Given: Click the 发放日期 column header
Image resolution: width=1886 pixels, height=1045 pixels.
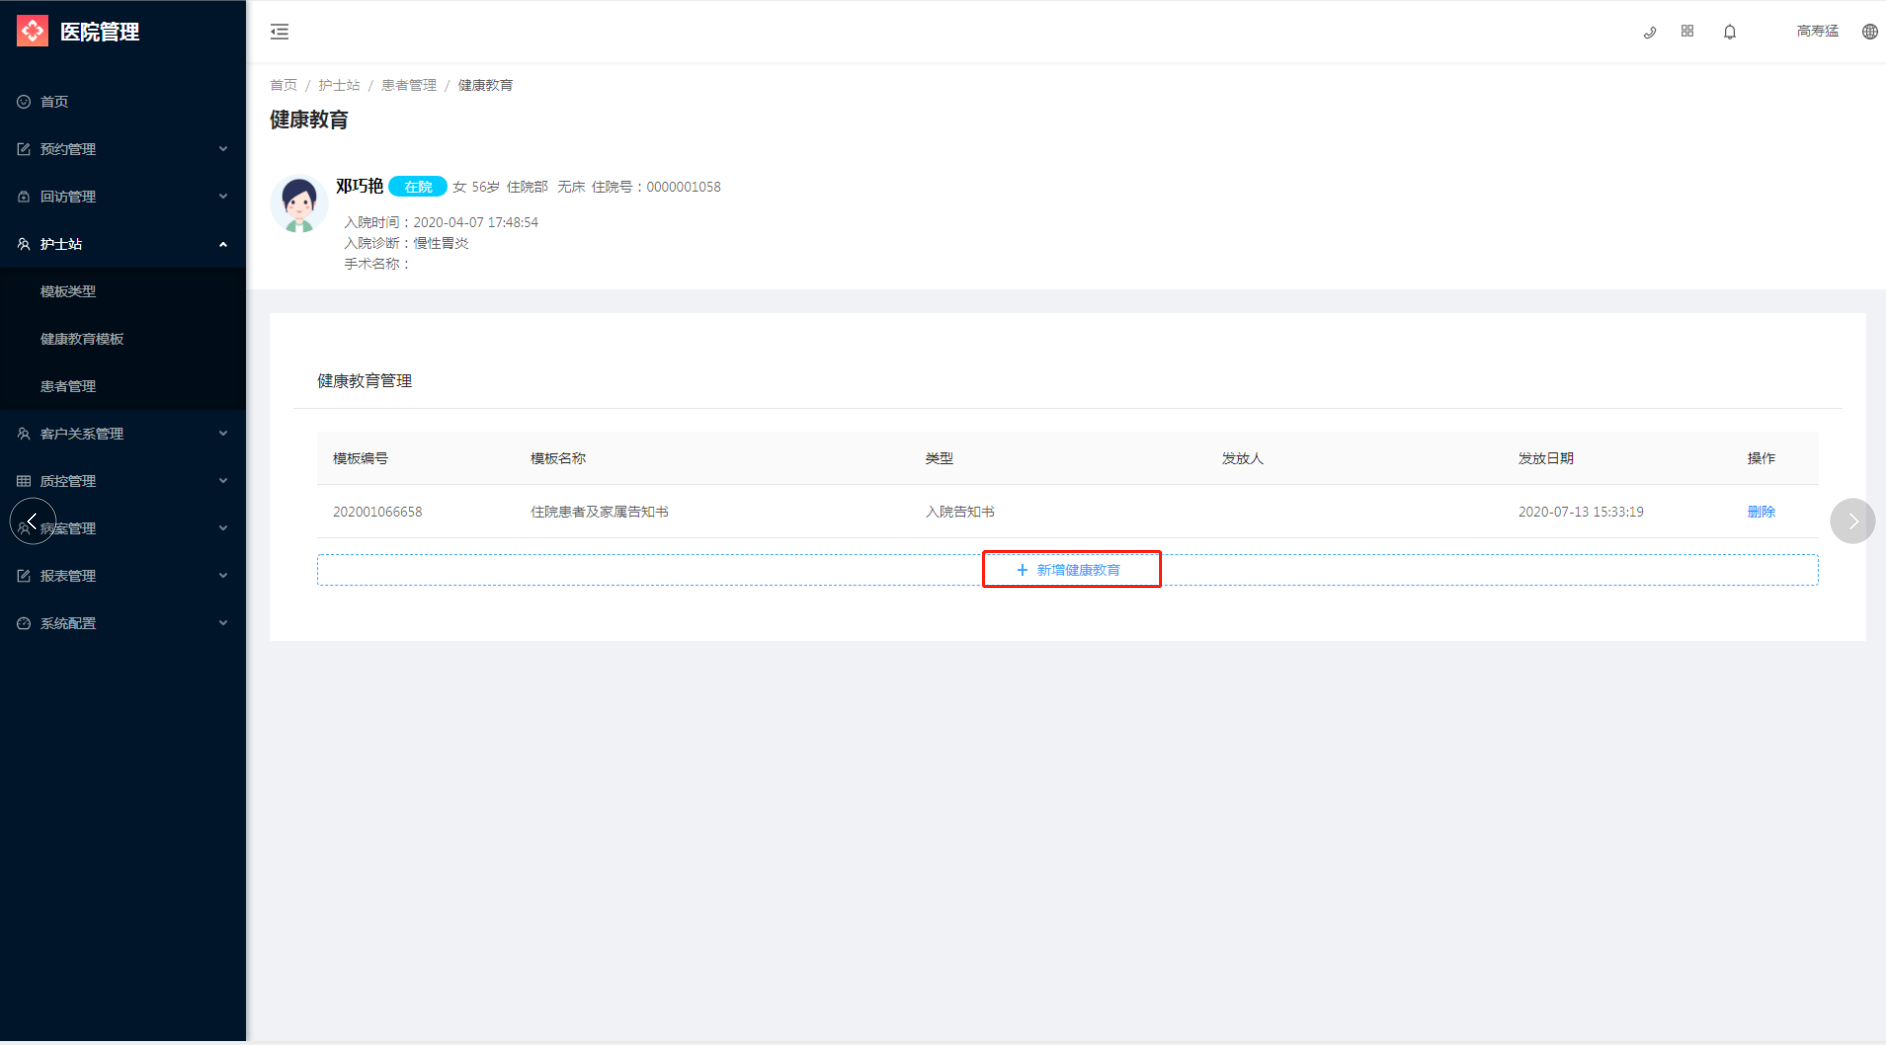Looking at the screenshot, I should 1546,459.
